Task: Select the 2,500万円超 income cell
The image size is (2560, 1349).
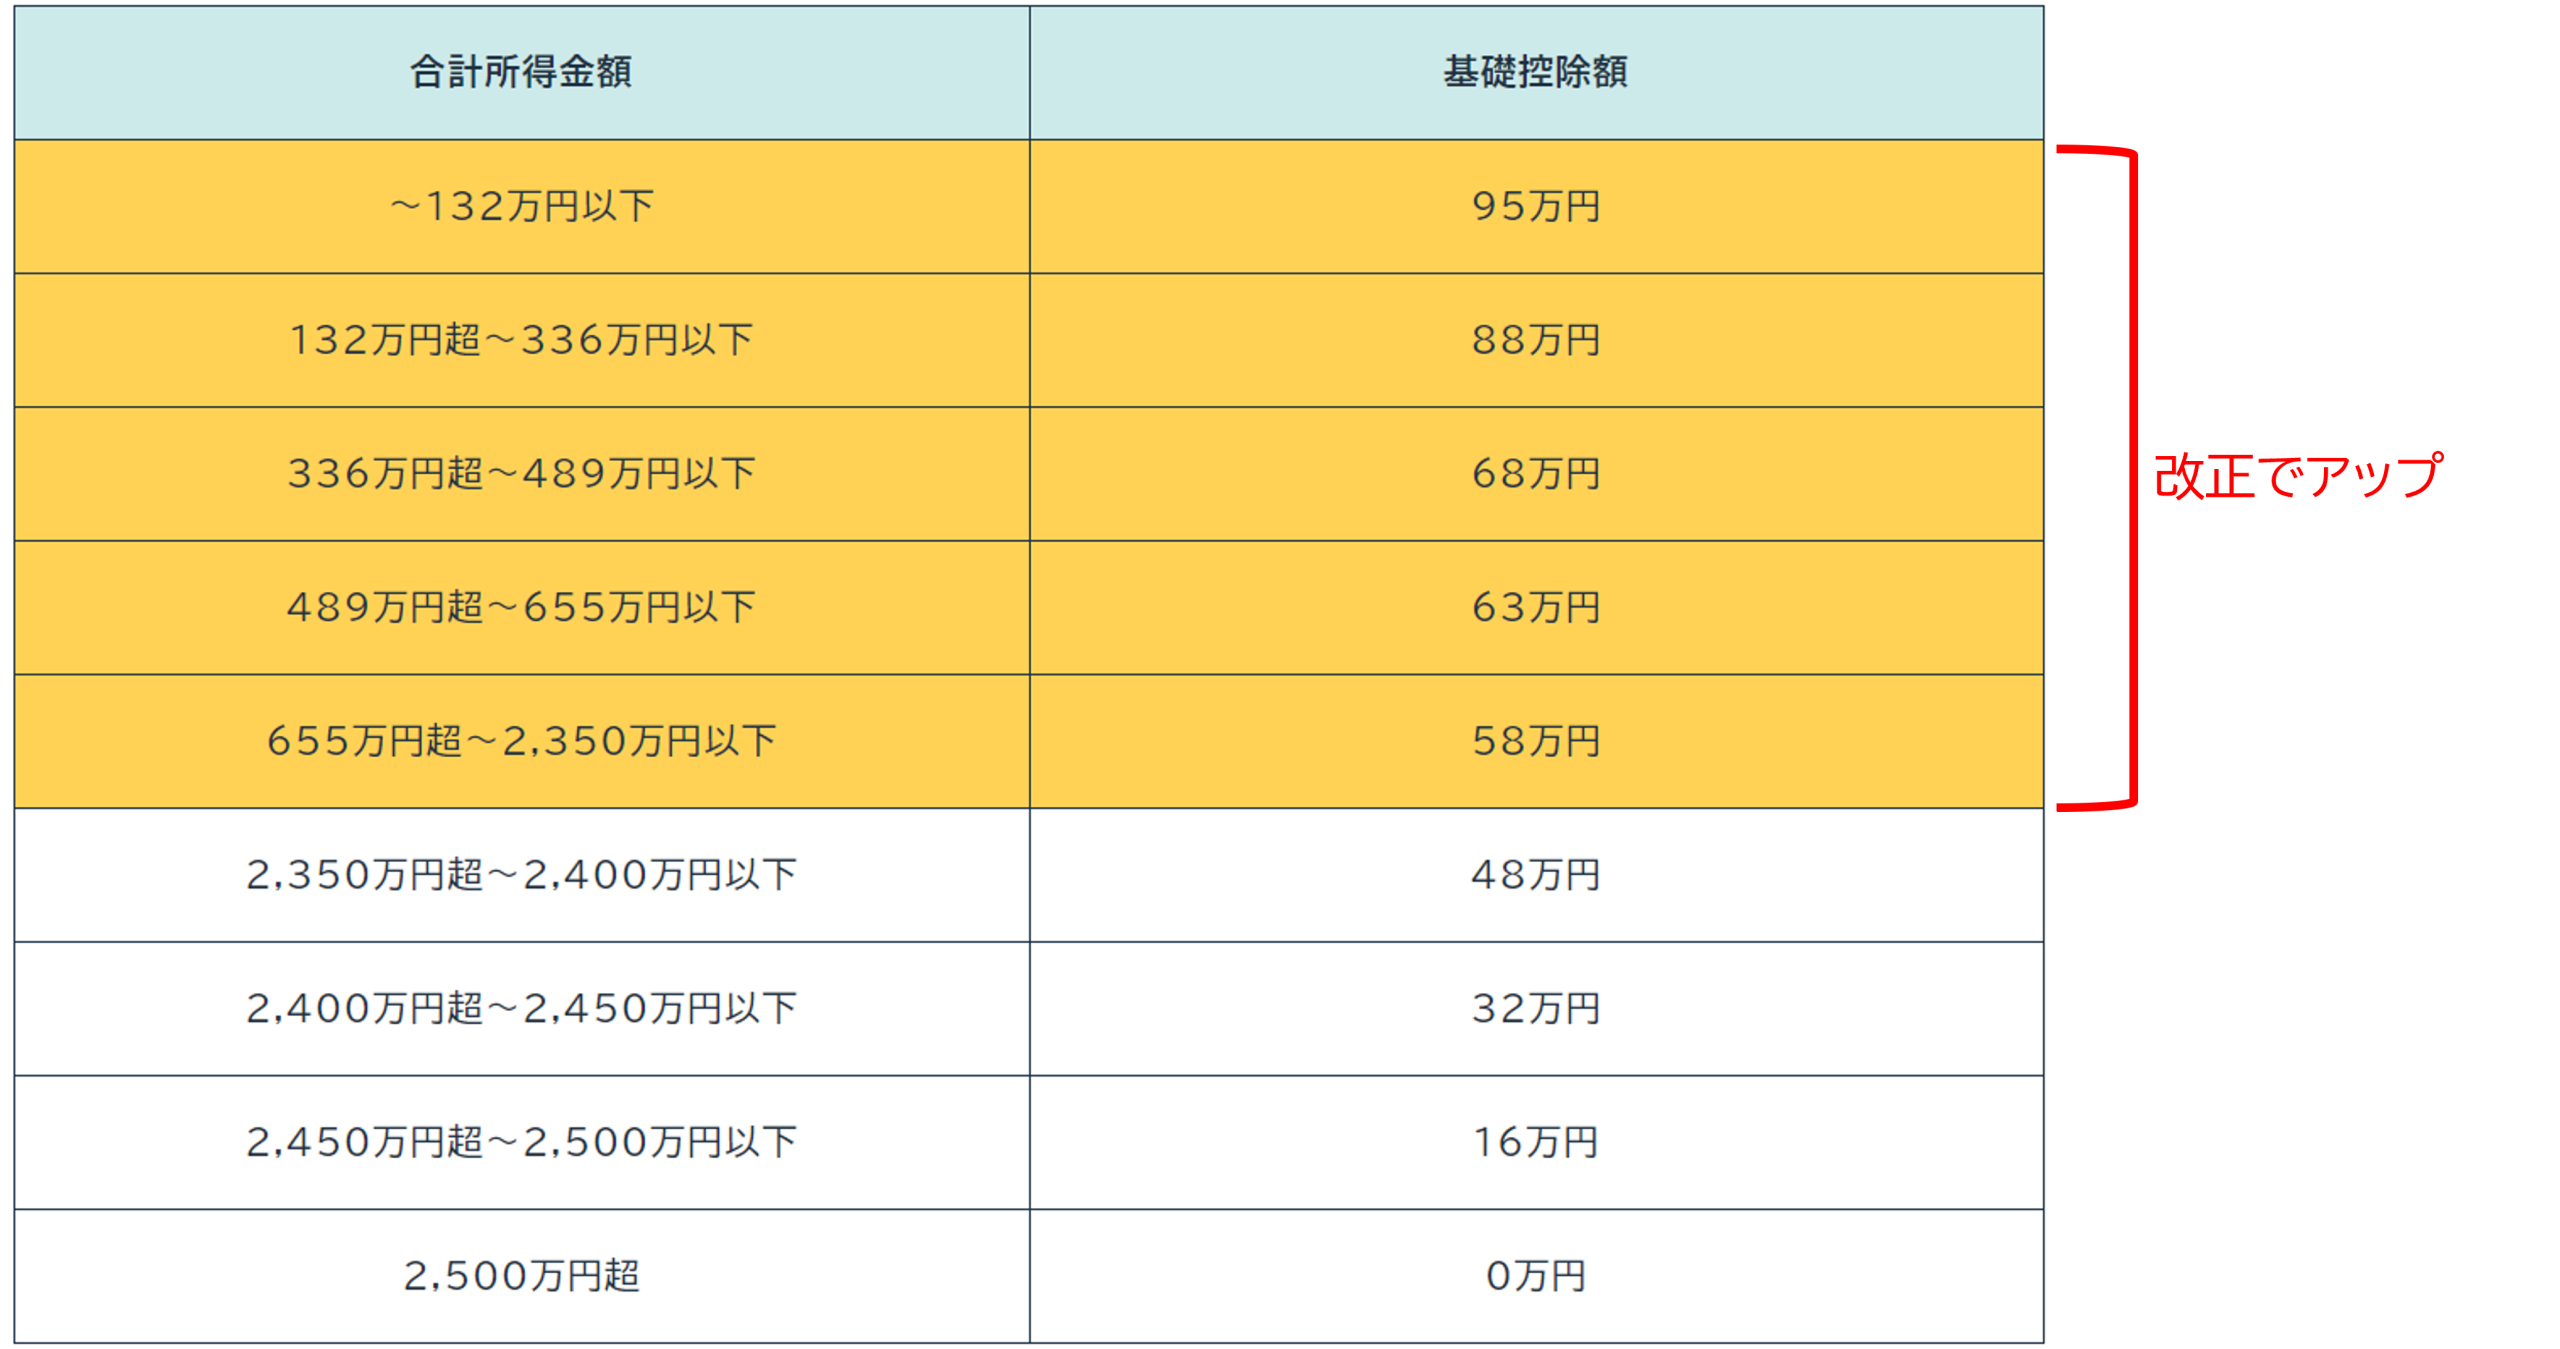Action: tap(521, 1276)
